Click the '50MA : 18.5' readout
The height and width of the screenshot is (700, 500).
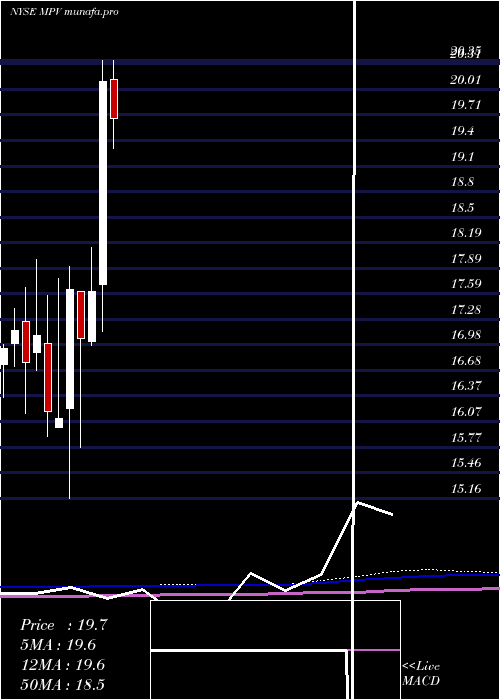63,685
